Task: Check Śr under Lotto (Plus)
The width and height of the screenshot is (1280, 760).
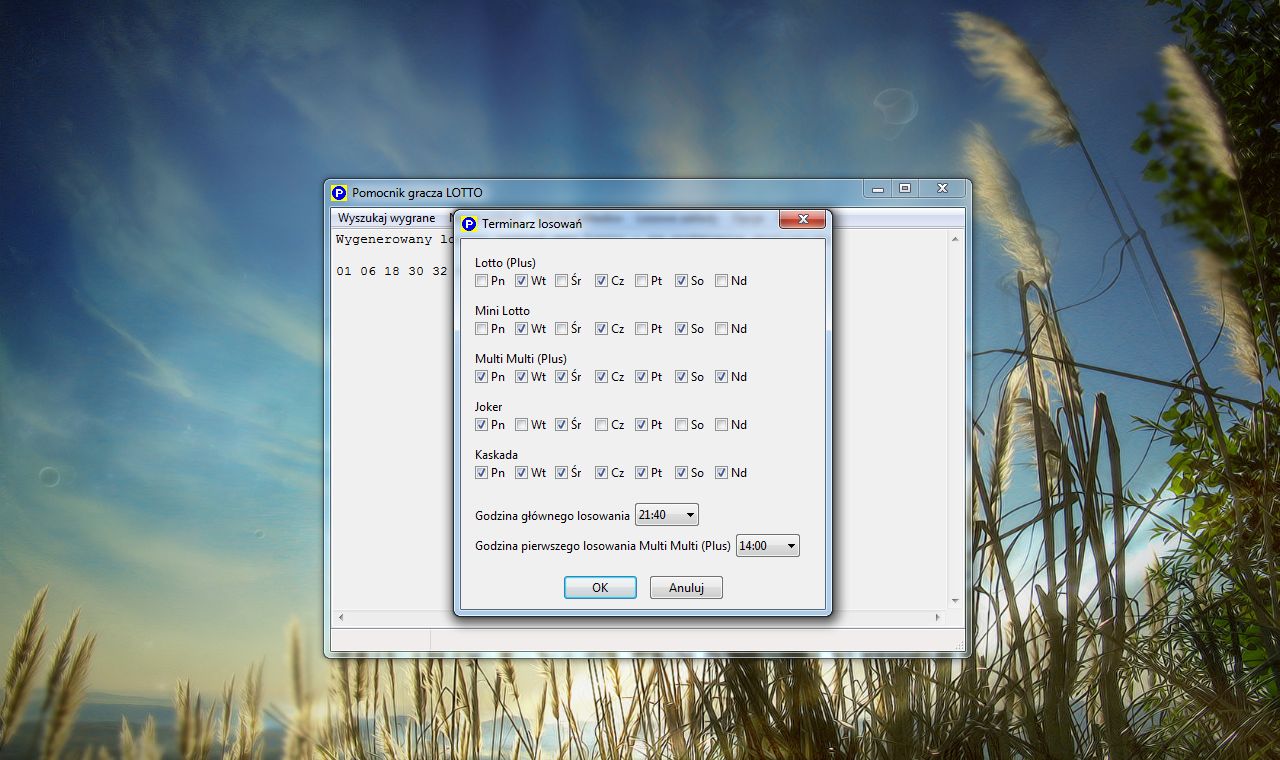Action: click(562, 281)
